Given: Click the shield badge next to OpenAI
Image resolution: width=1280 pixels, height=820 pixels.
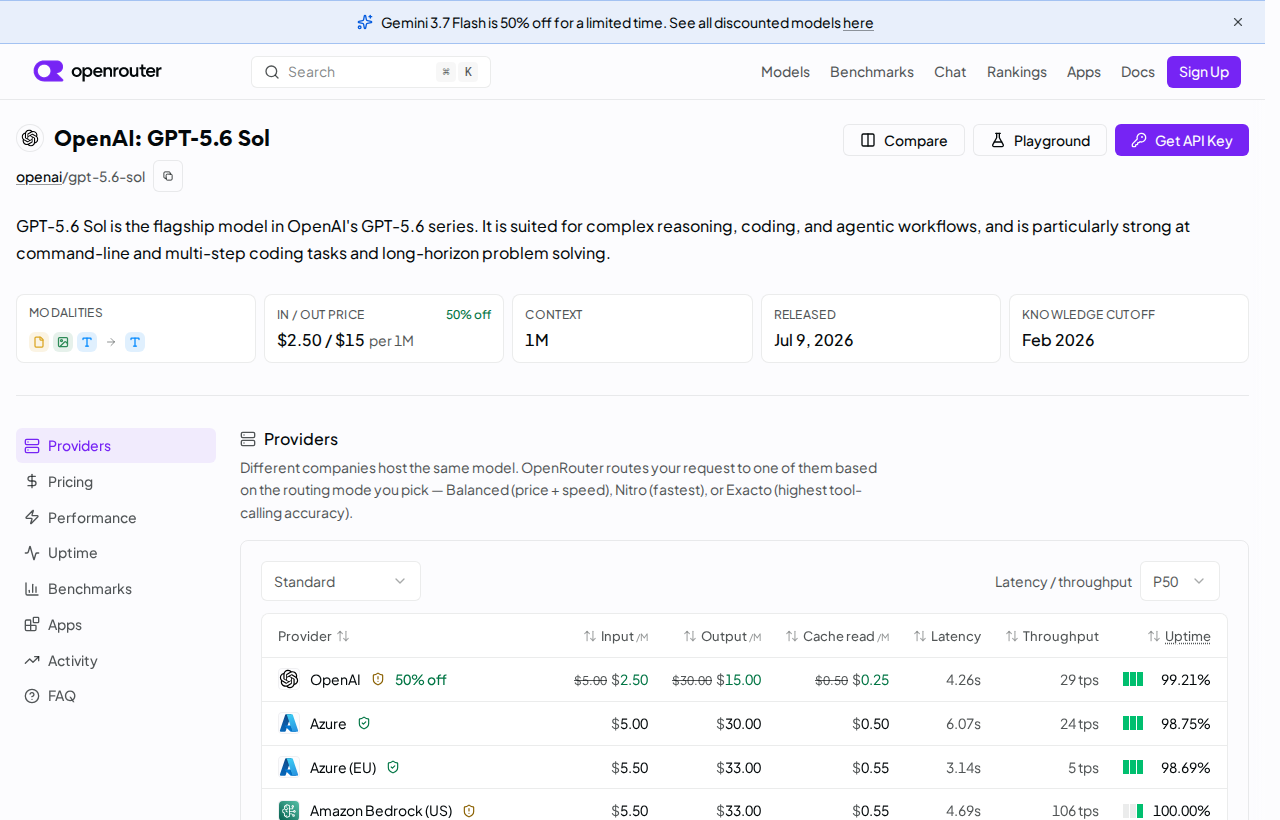Looking at the screenshot, I should 378,679.
